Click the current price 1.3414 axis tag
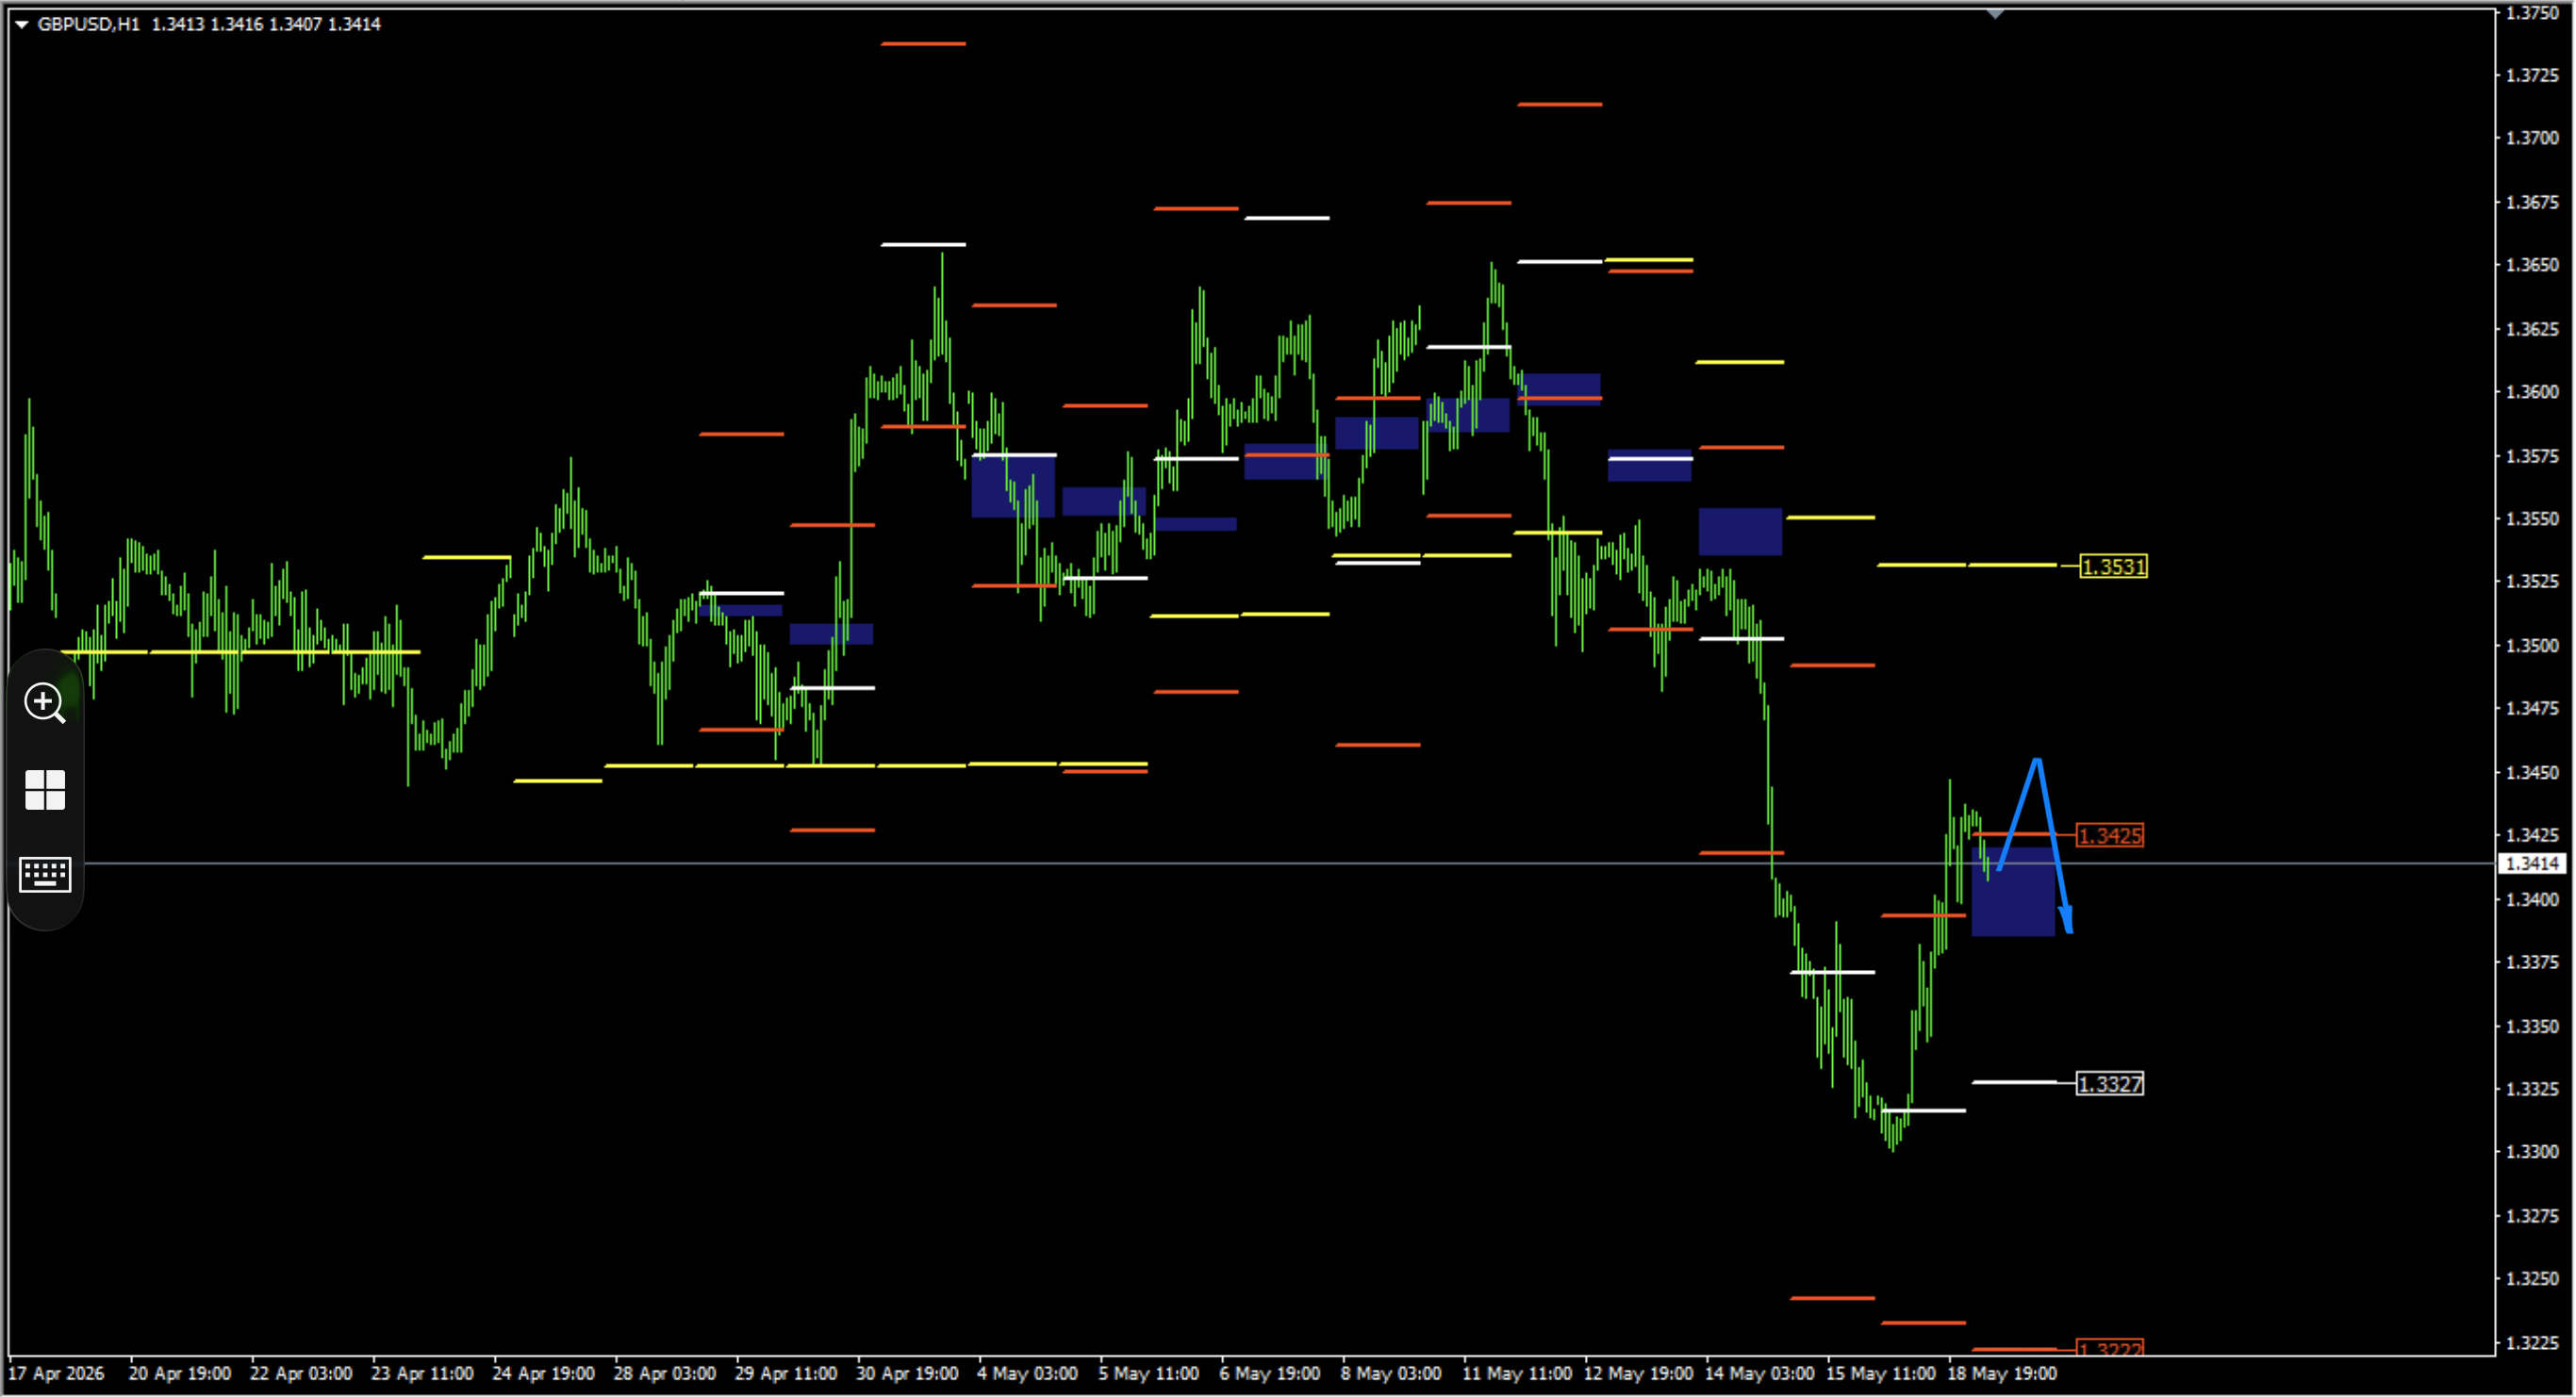 pos(2532,863)
